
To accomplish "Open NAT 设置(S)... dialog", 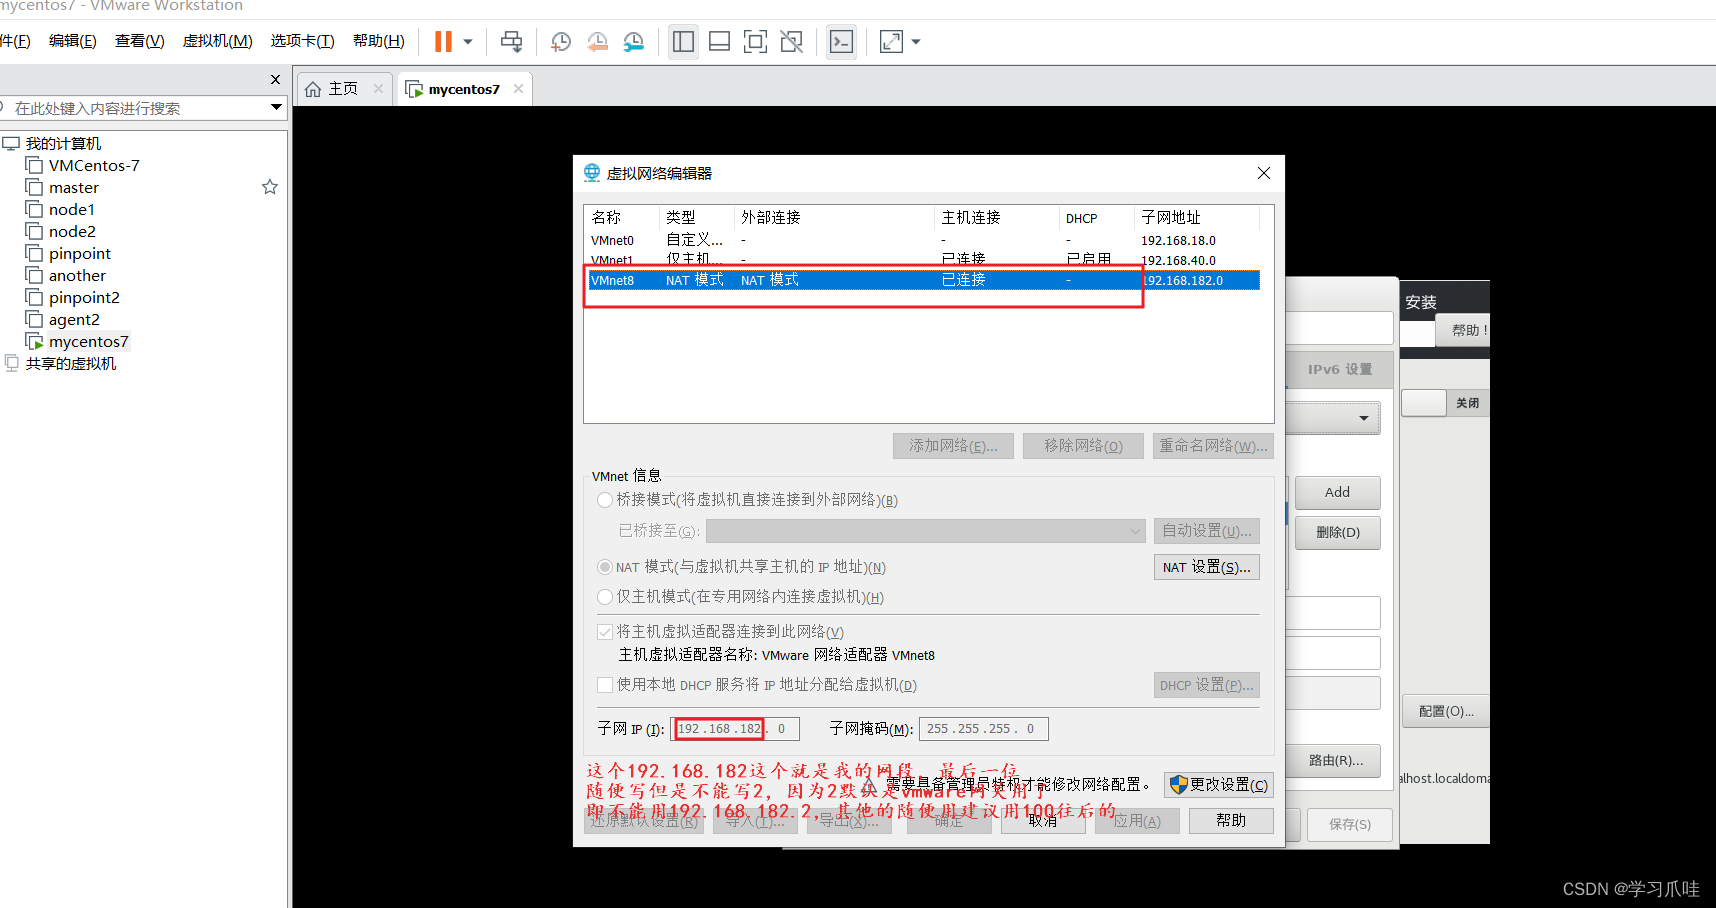I will [x=1206, y=567].
